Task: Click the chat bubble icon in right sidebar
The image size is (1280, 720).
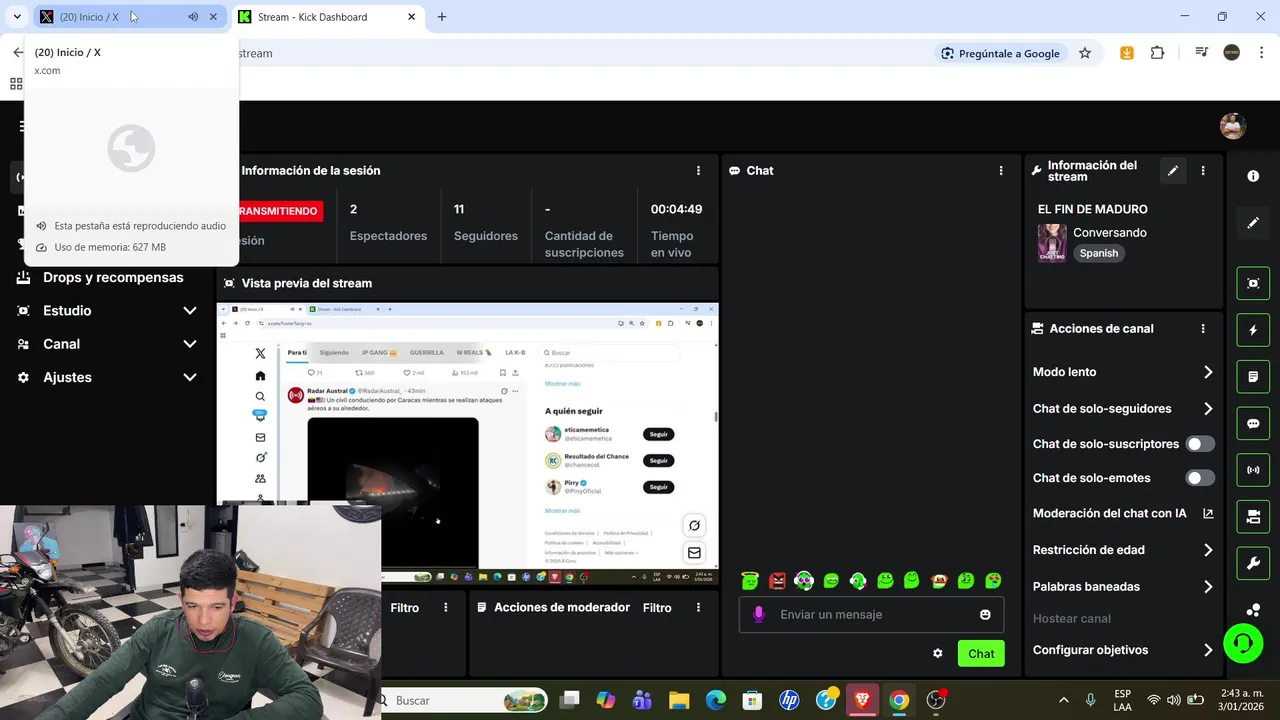Action: click(1253, 424)
